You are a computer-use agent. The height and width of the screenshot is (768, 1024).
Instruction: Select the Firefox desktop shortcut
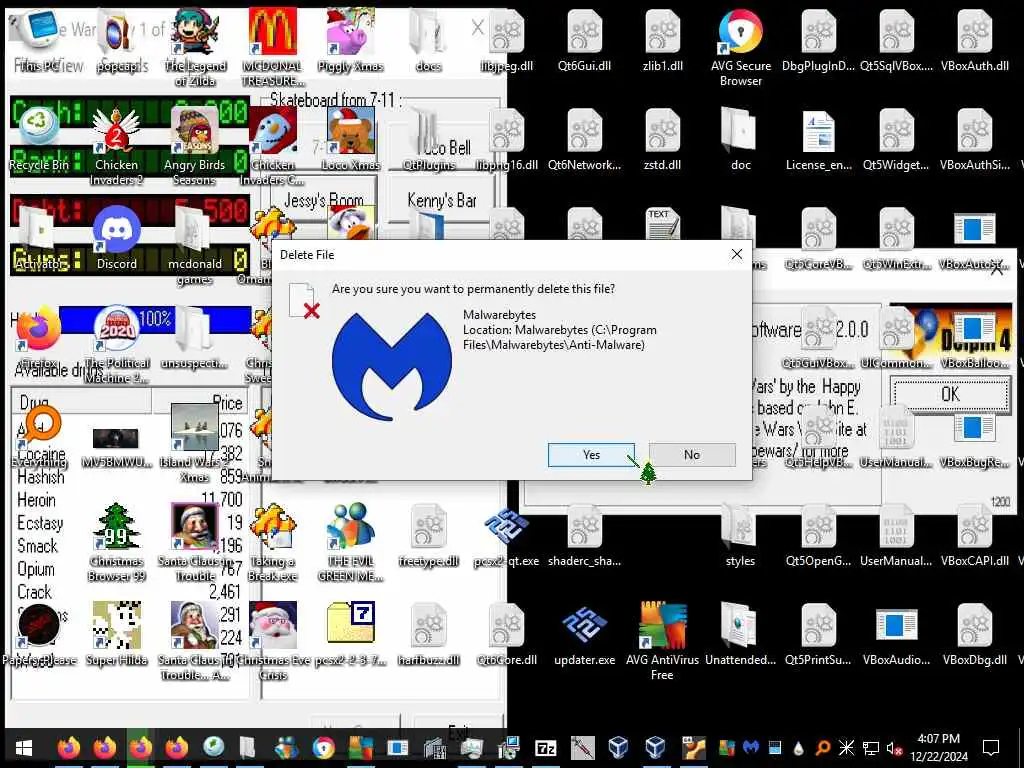pyautogui.click(x=38, y=337)
